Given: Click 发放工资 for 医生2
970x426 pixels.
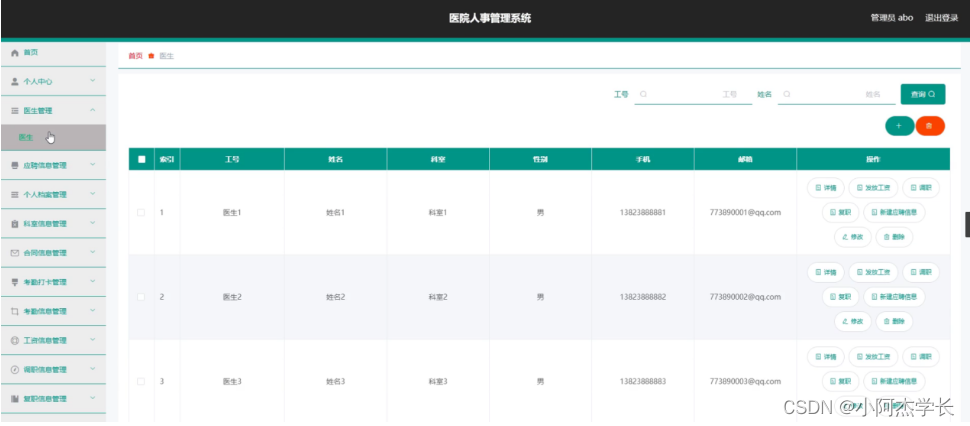Looking at the screenshot, I should pyautogui.click(x=873, y=272).
